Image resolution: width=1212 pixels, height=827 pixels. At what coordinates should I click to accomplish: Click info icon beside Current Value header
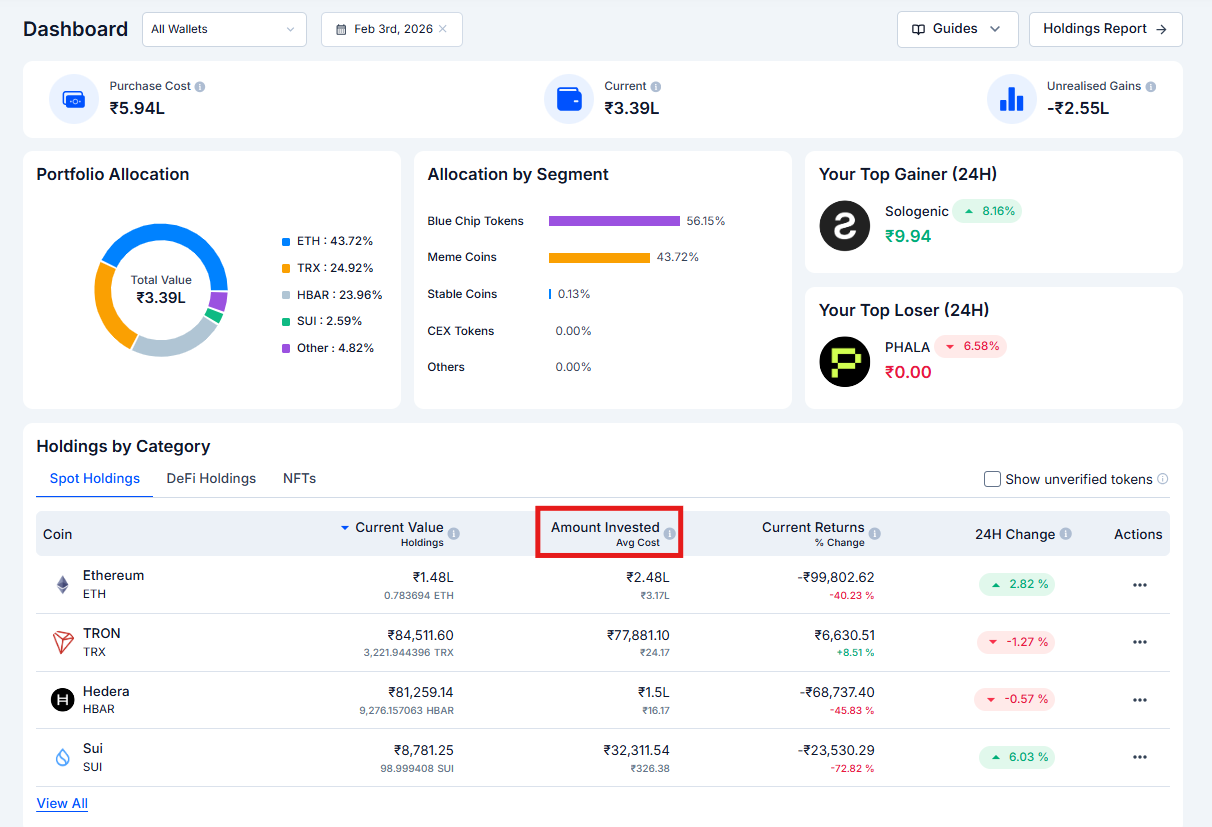pos(454,534)
